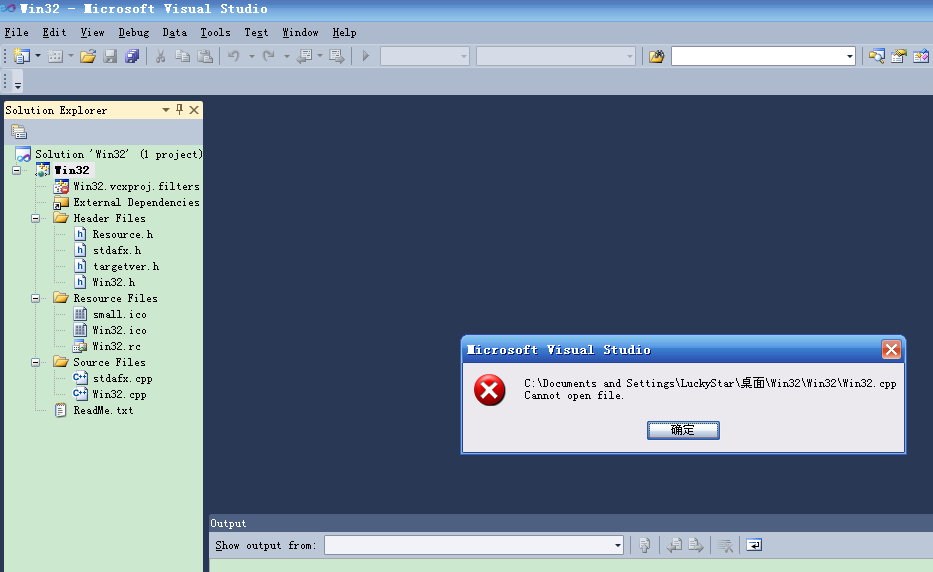Select targetver.h file
This screenshot has height=572, width=933.
(x=126, y=267)
